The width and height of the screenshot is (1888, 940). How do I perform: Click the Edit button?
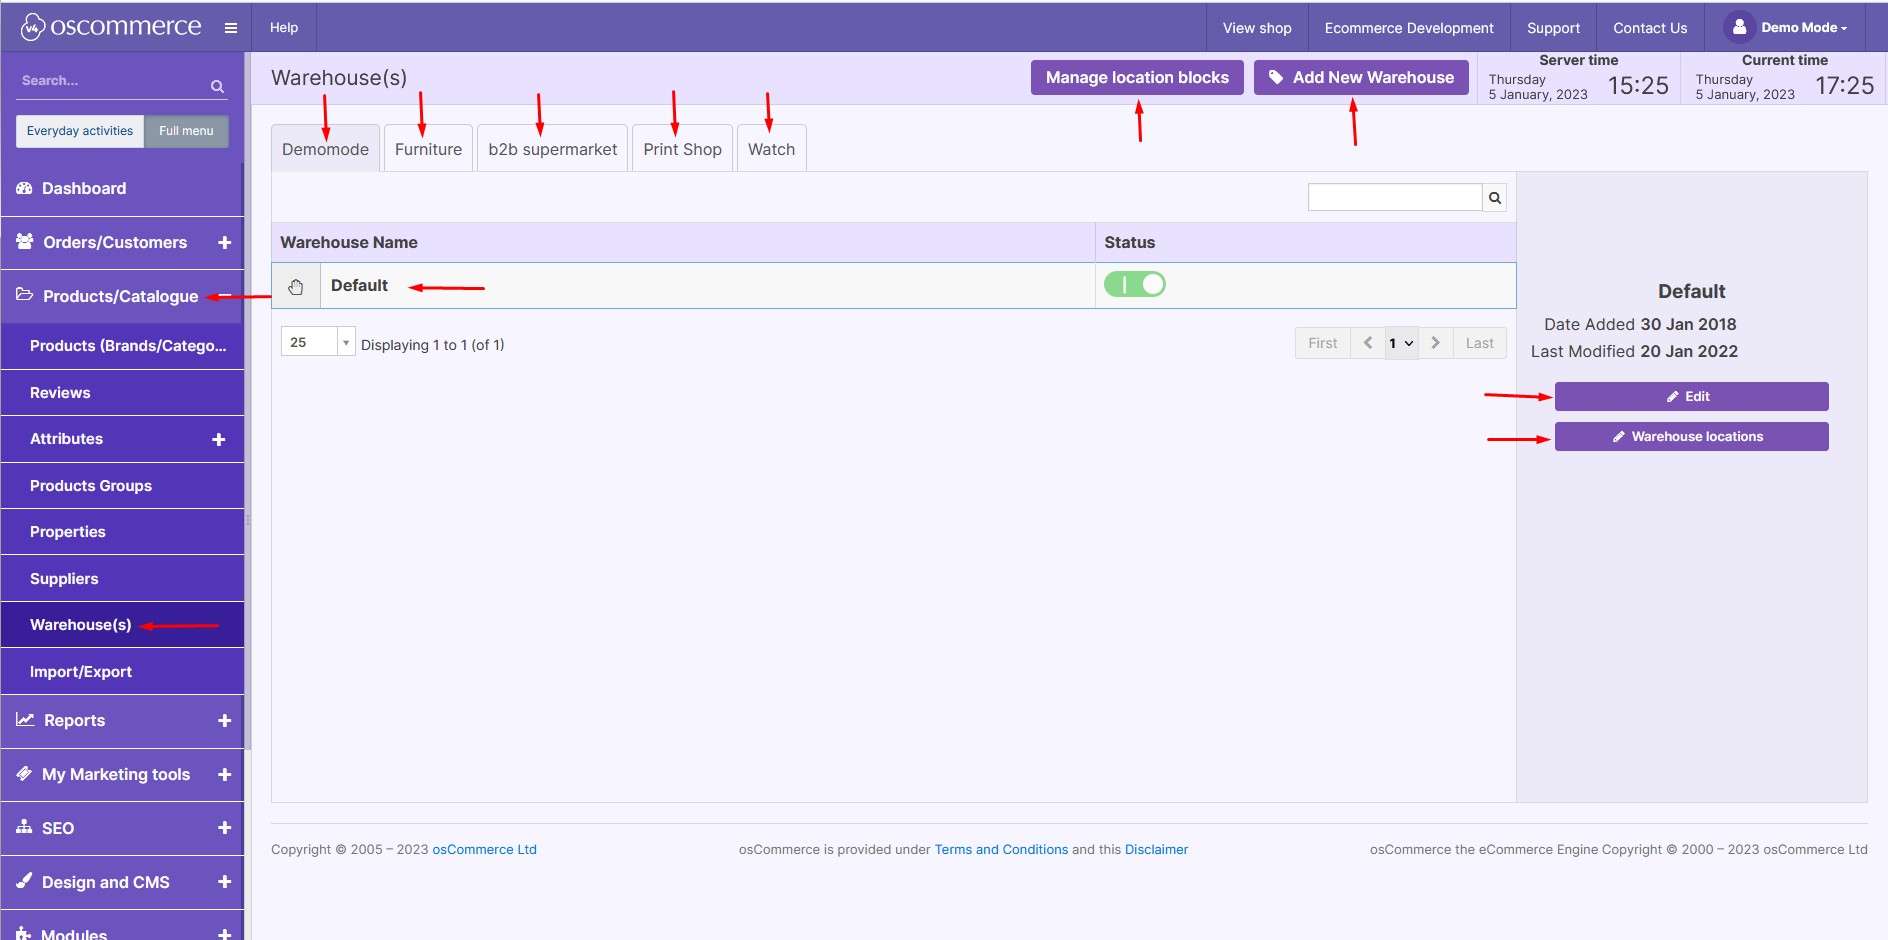click(x=1691, y=397)
